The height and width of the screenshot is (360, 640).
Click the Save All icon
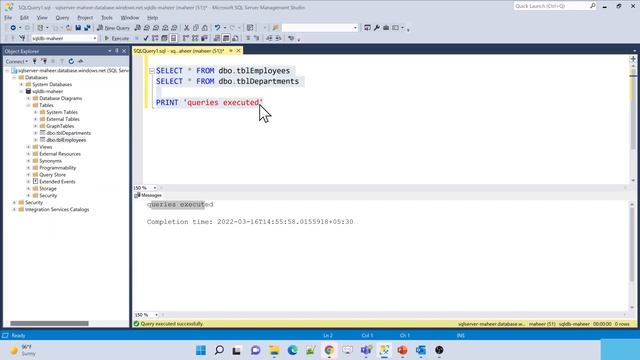[x=87, y=28]
